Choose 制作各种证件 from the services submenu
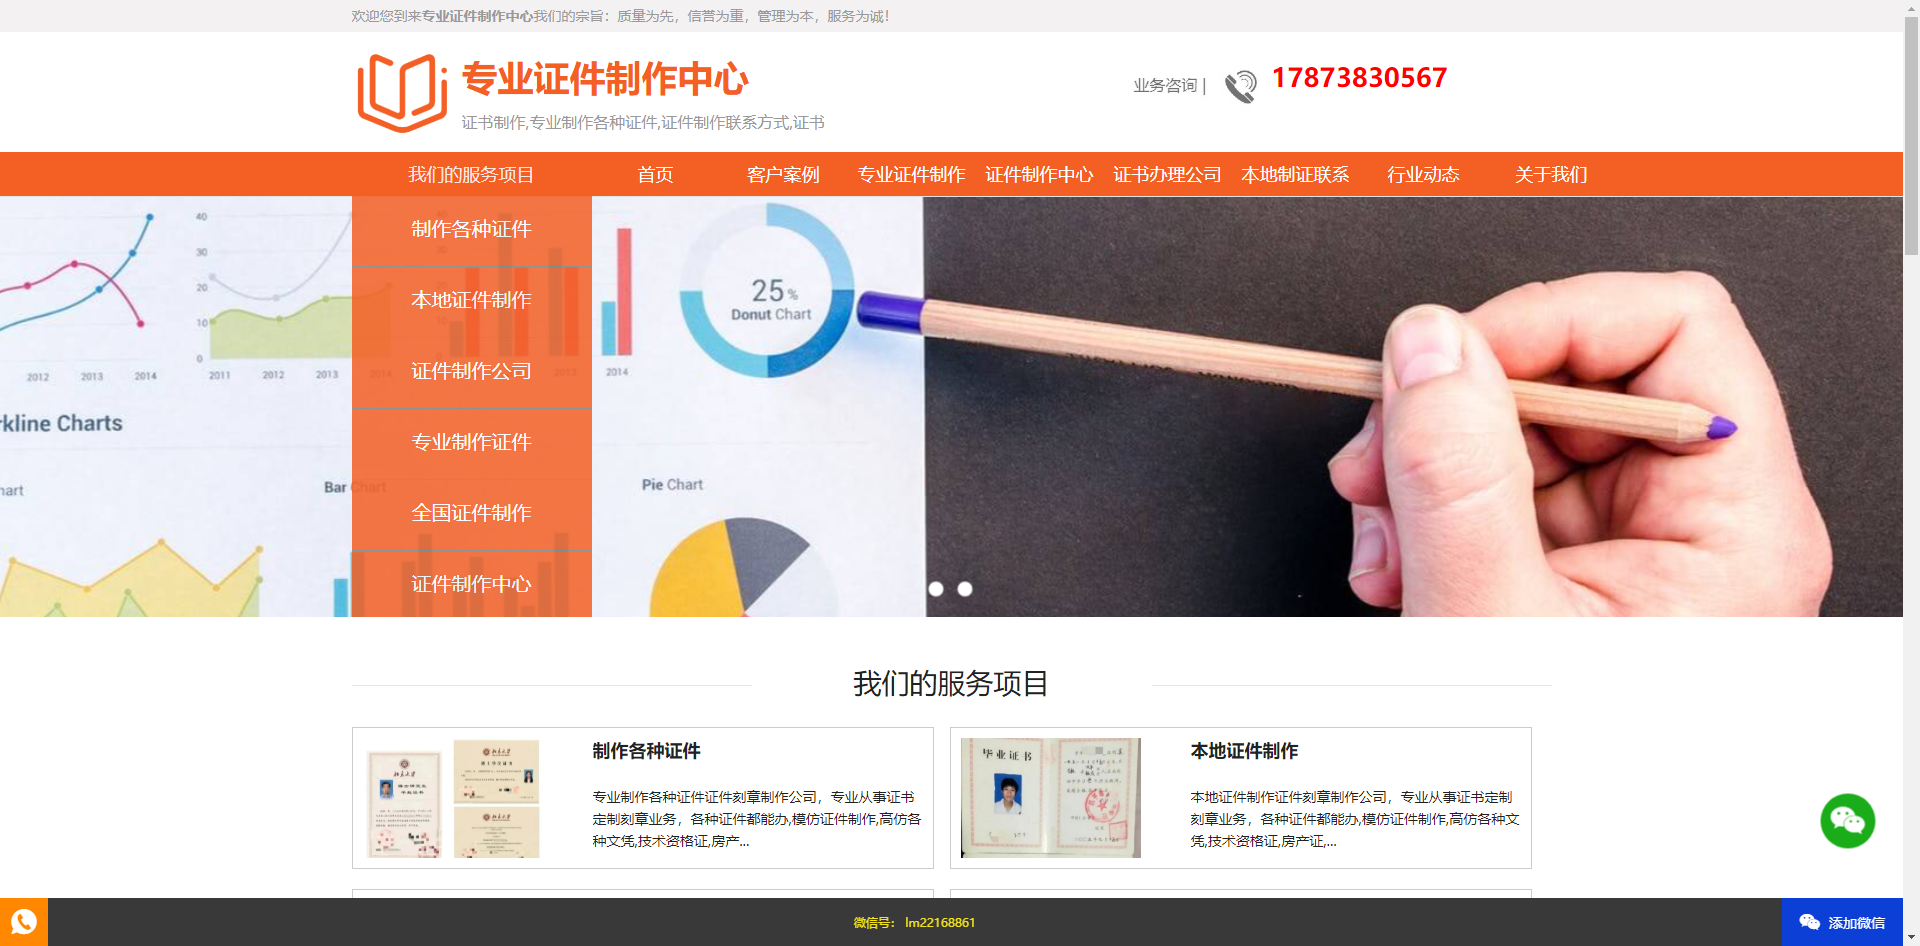This screenshot has height=946, width=1920. [x=470, y=229]
